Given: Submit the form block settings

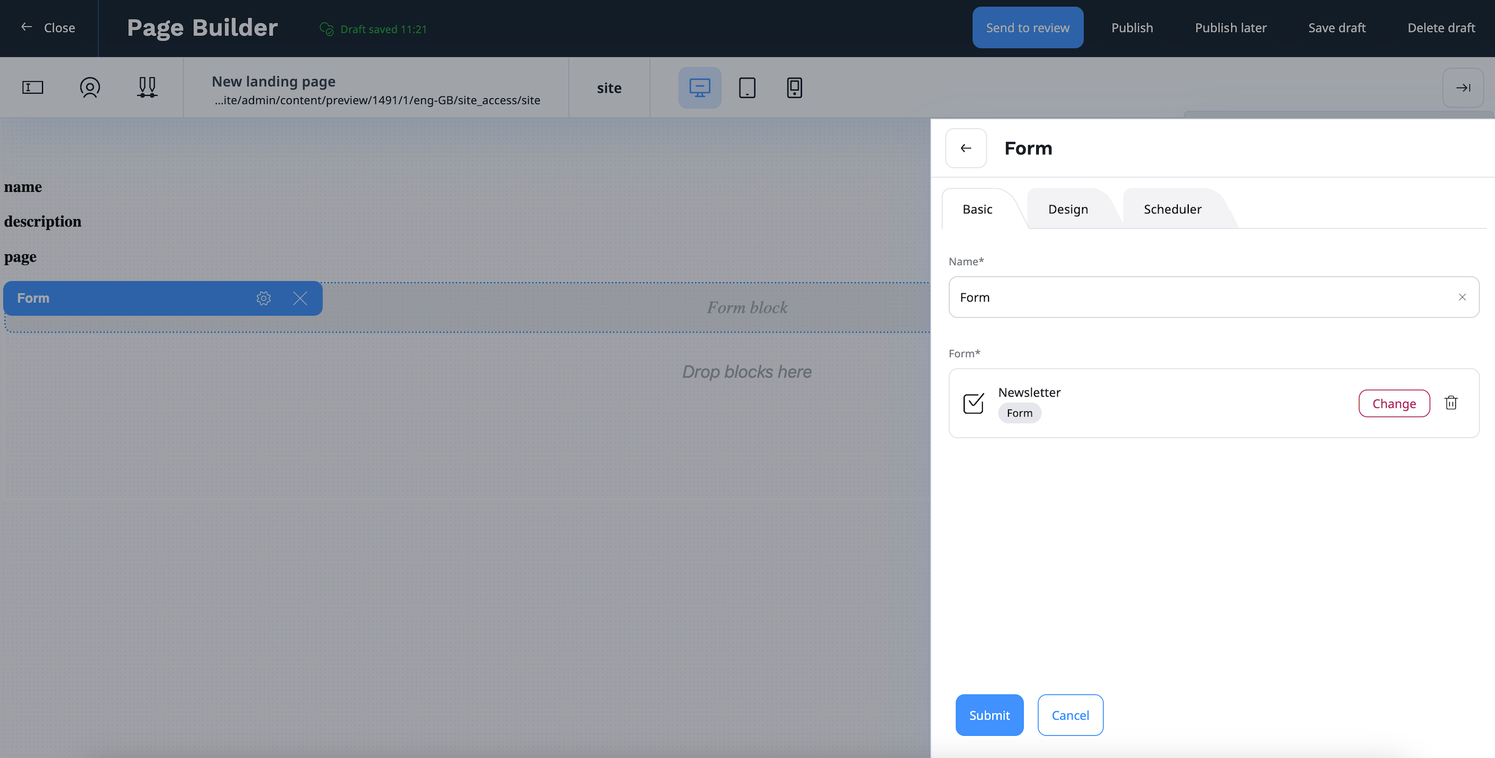Looking at the screenshot, I should point(989,715).
